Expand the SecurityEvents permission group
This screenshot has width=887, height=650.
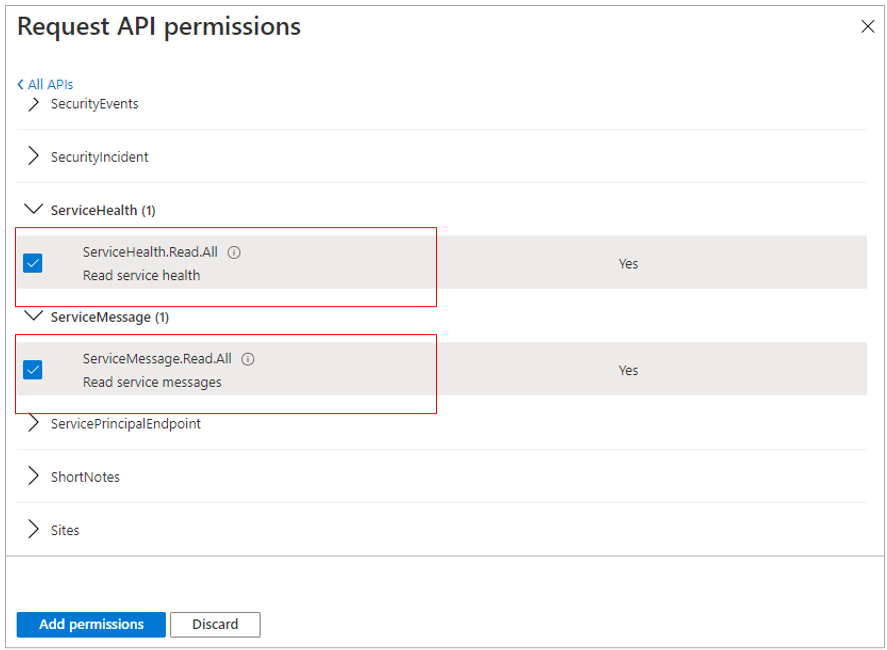coord(33,104)
